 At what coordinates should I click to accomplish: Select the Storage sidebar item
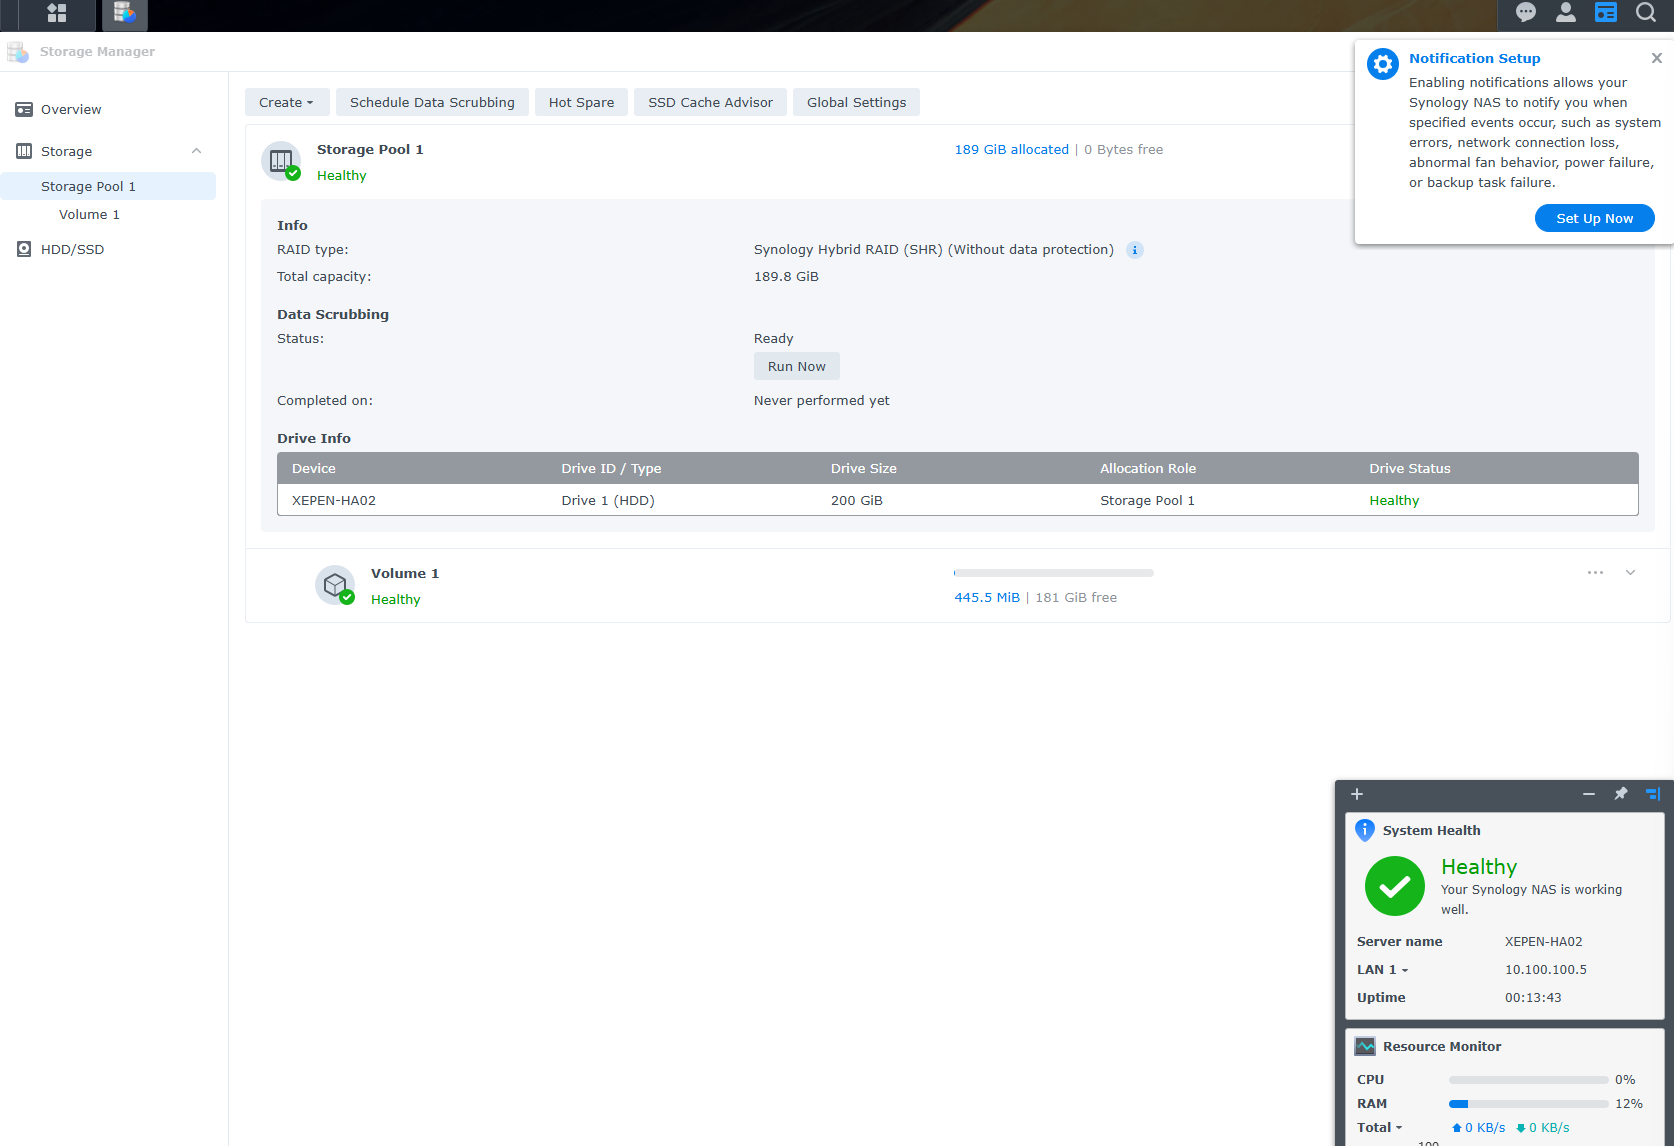tap(66, 152)
